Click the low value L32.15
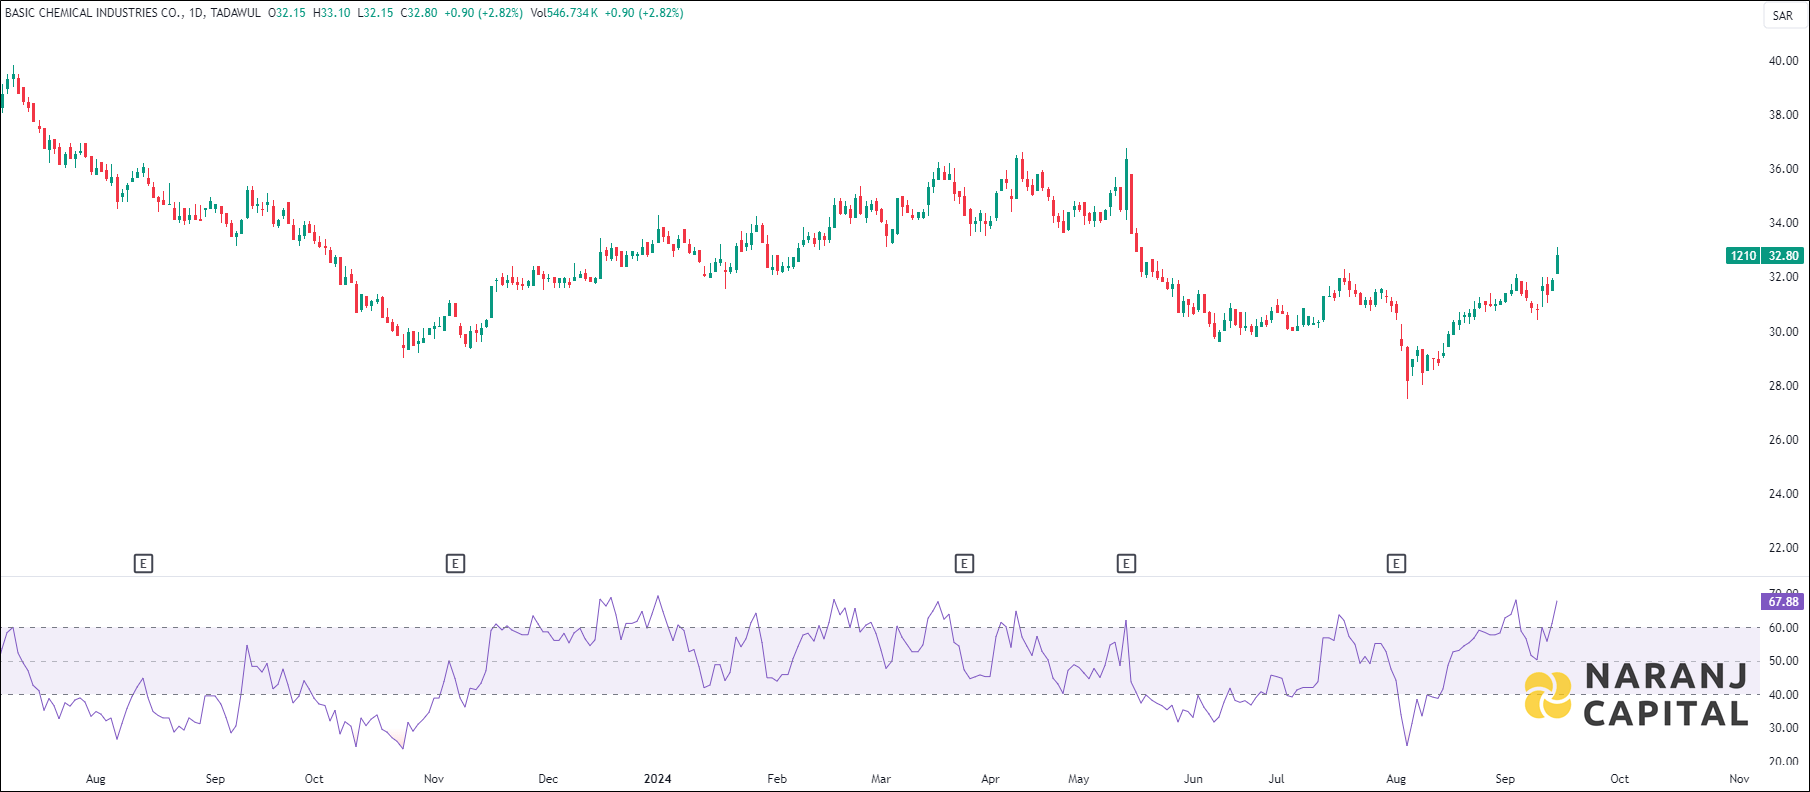1810x792 pixels. [x=375, y=13]
